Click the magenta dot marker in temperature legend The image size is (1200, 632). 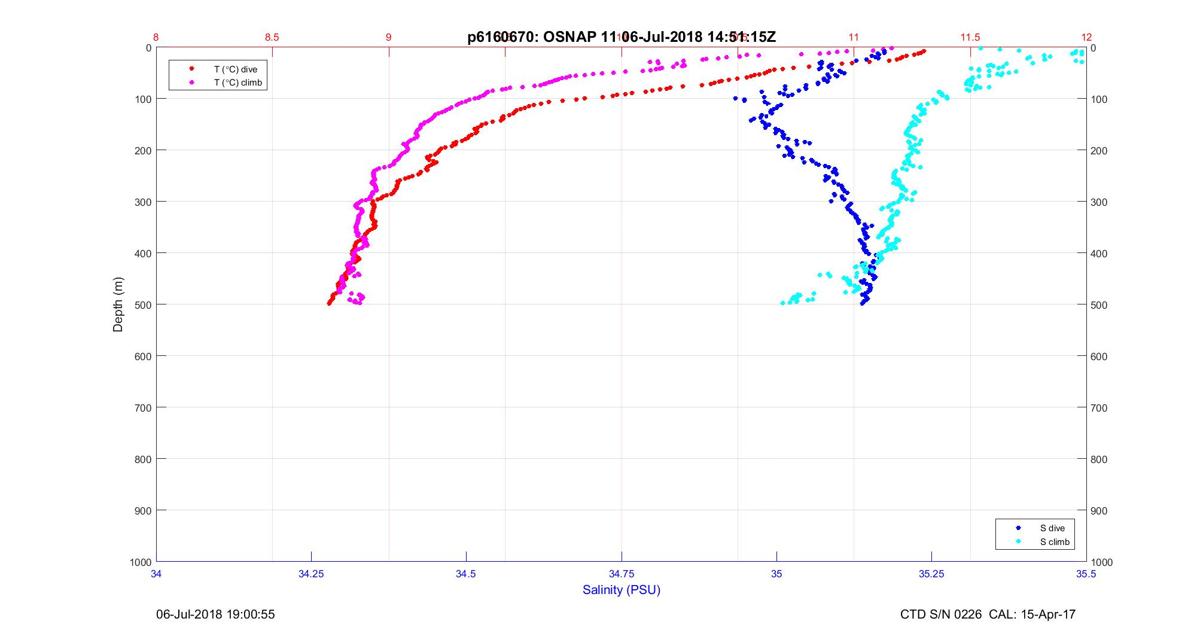point(191,82)
